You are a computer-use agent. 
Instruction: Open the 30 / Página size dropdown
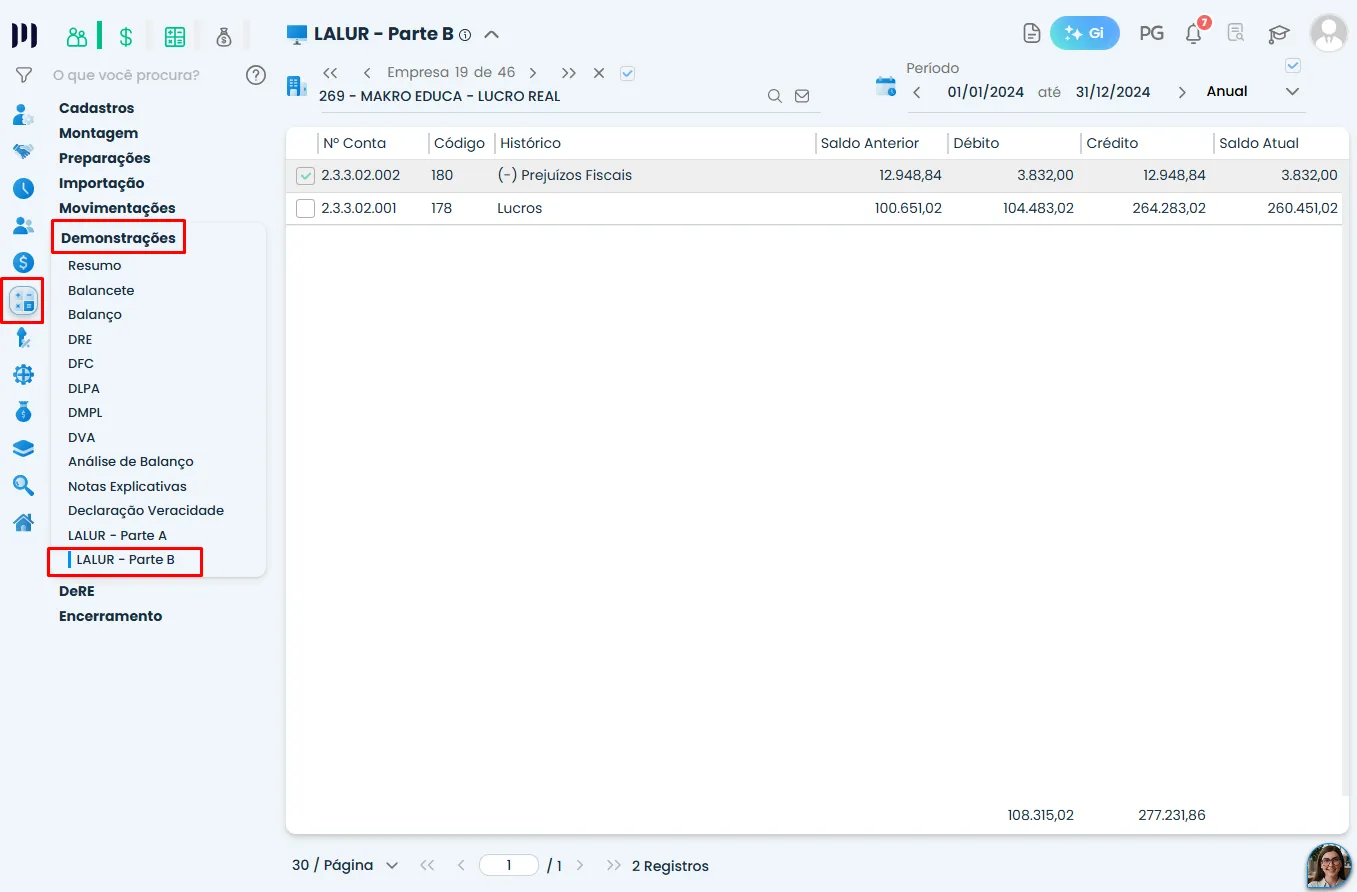pos(345,865)
